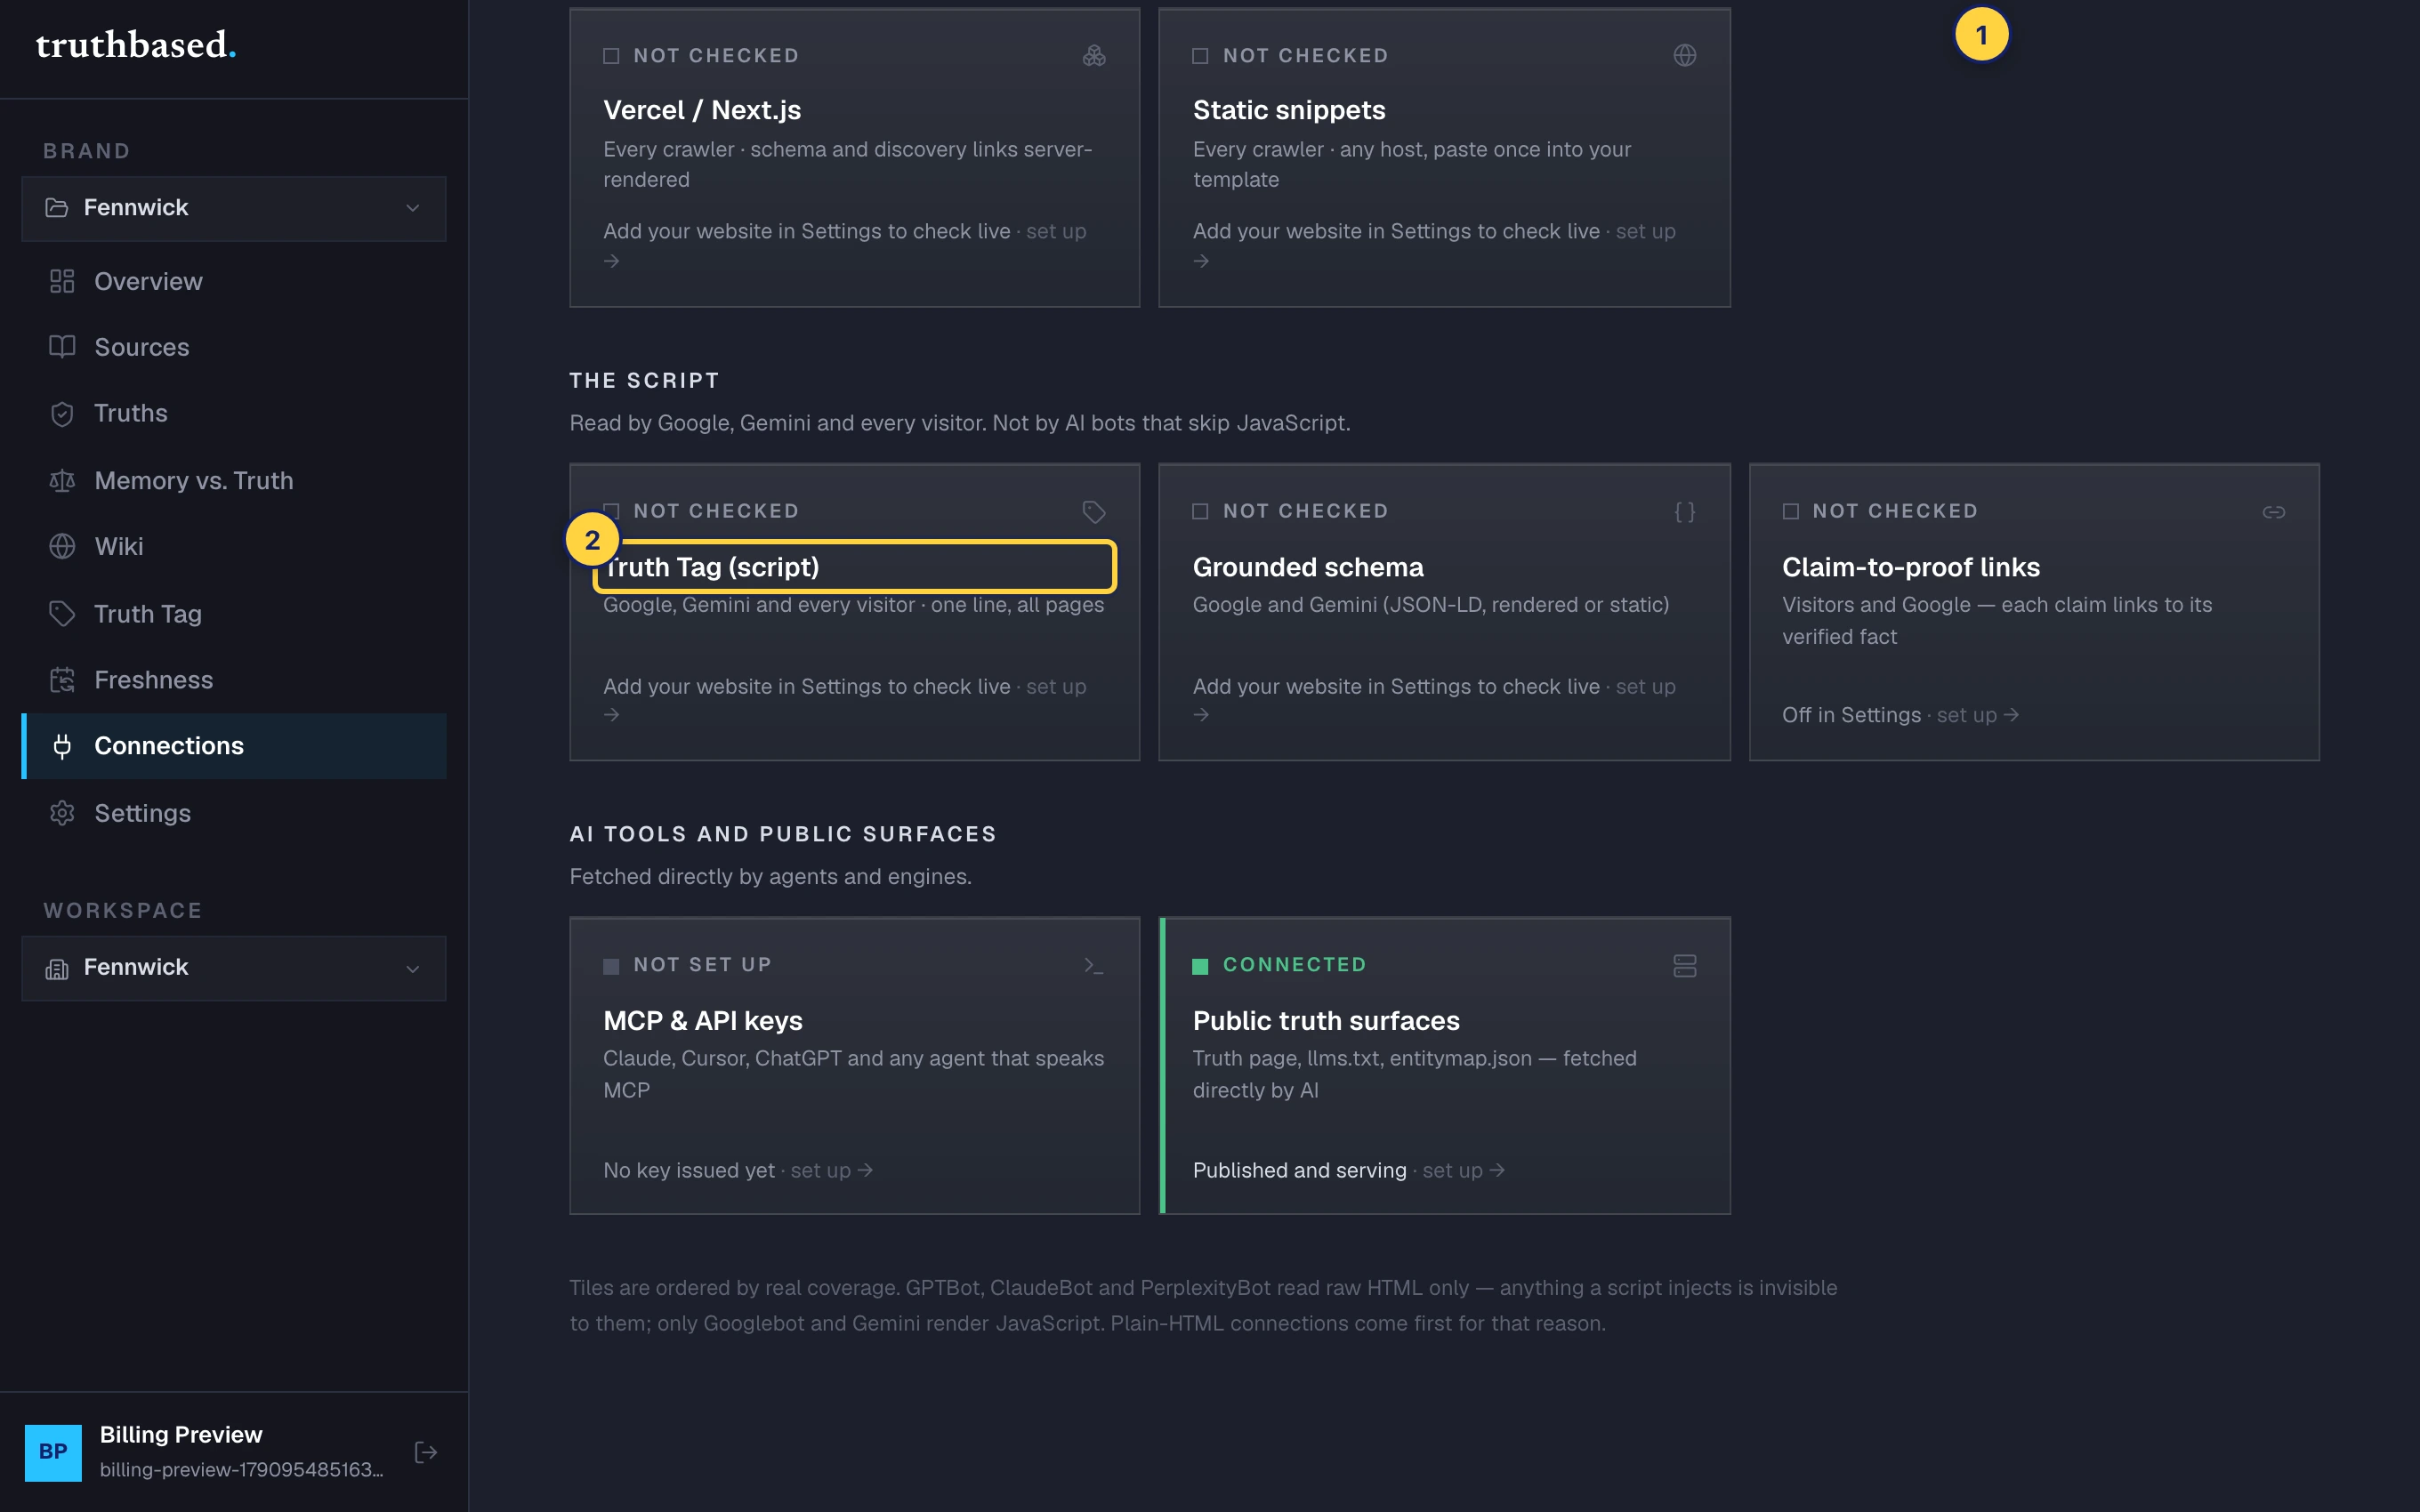Click the Billing Preview account name
Screen dimensions: 2420x1512
[x=181, y=1435]
